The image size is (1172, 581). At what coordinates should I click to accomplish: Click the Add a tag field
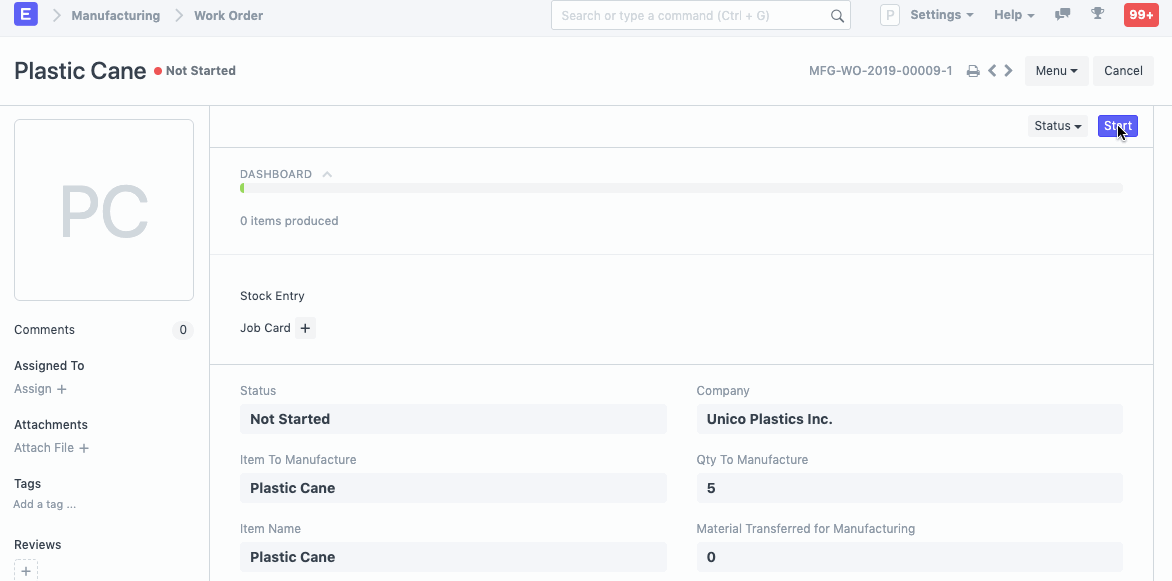tap(45, 505)
